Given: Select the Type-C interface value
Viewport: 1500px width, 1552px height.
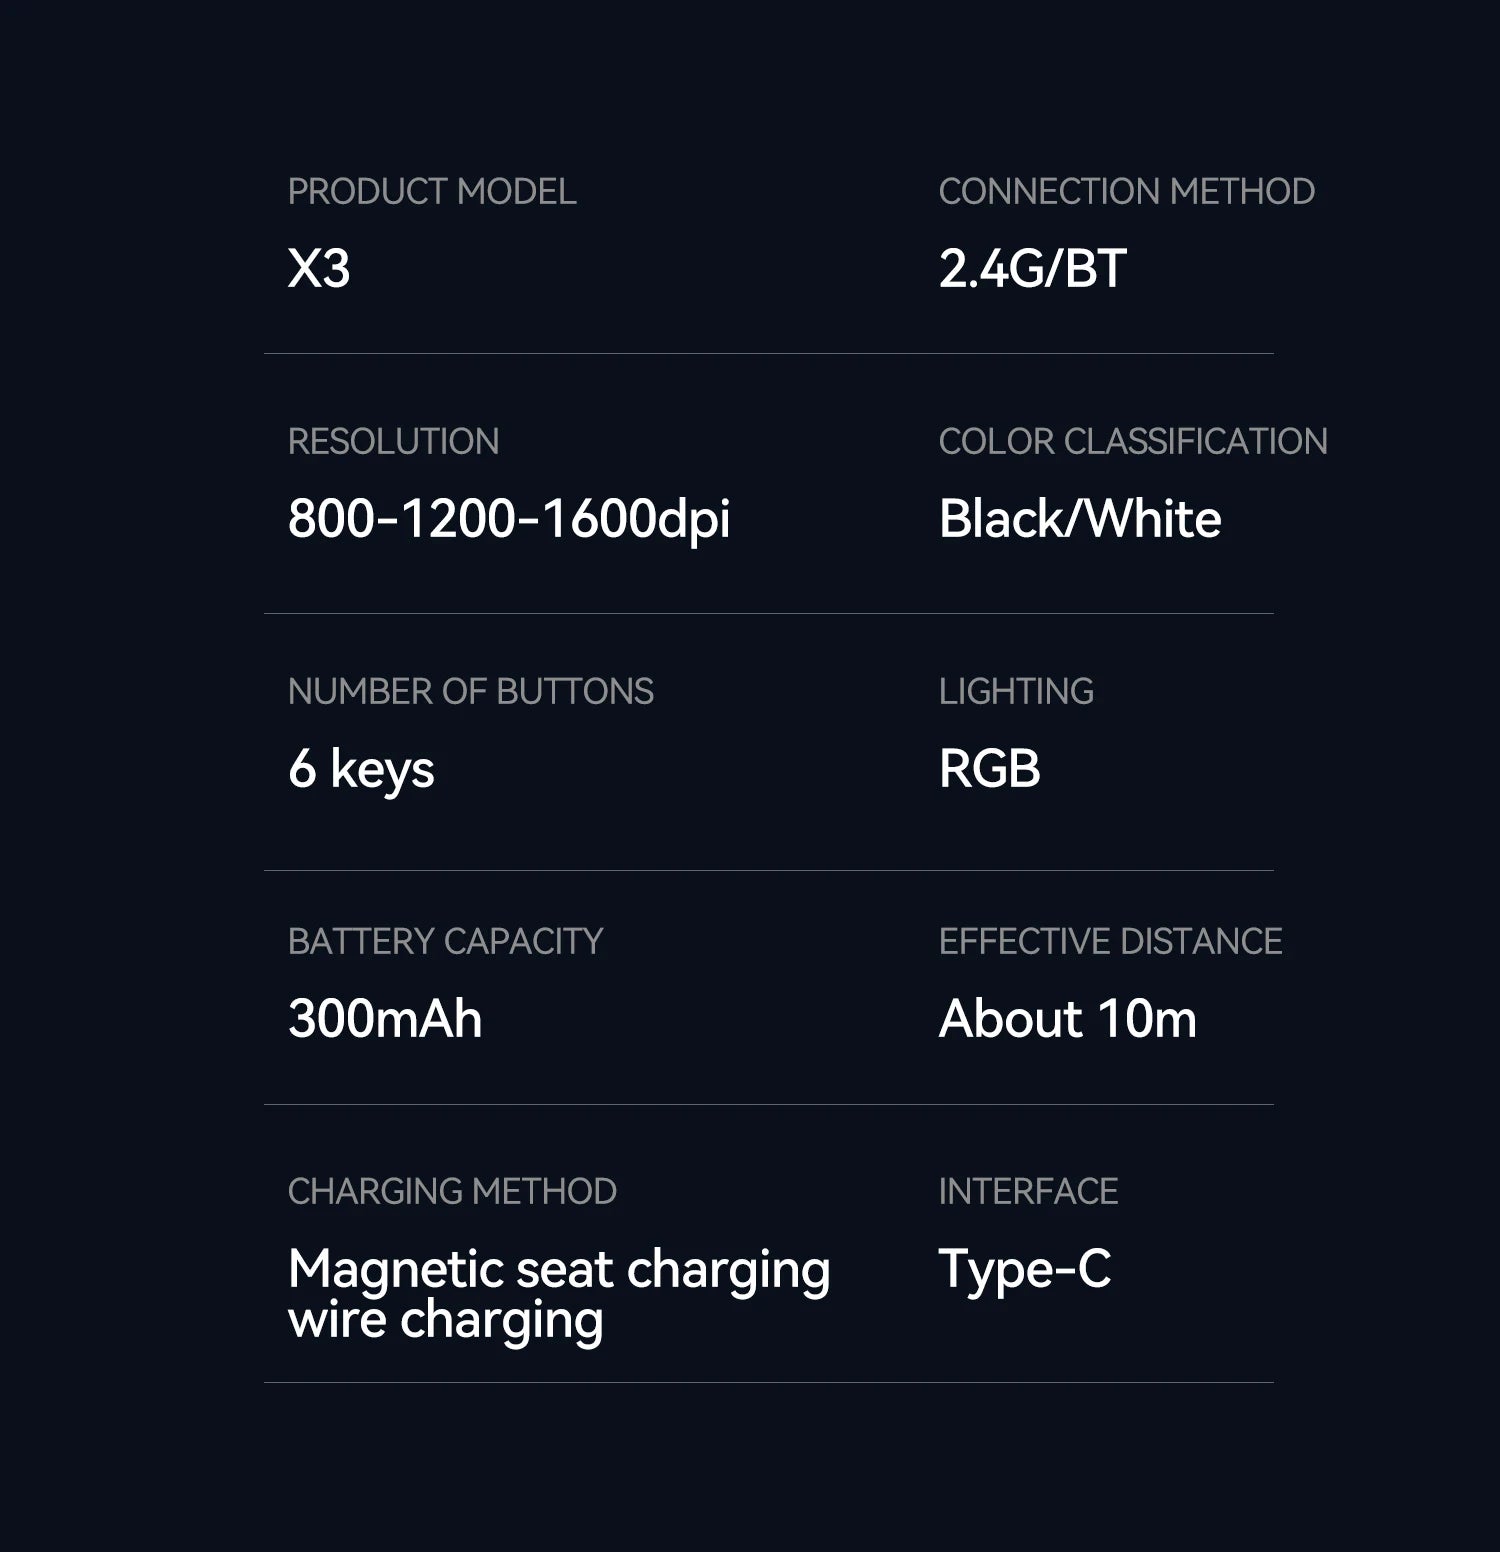Looking at the screenshot, I should coord(1024,1269).
